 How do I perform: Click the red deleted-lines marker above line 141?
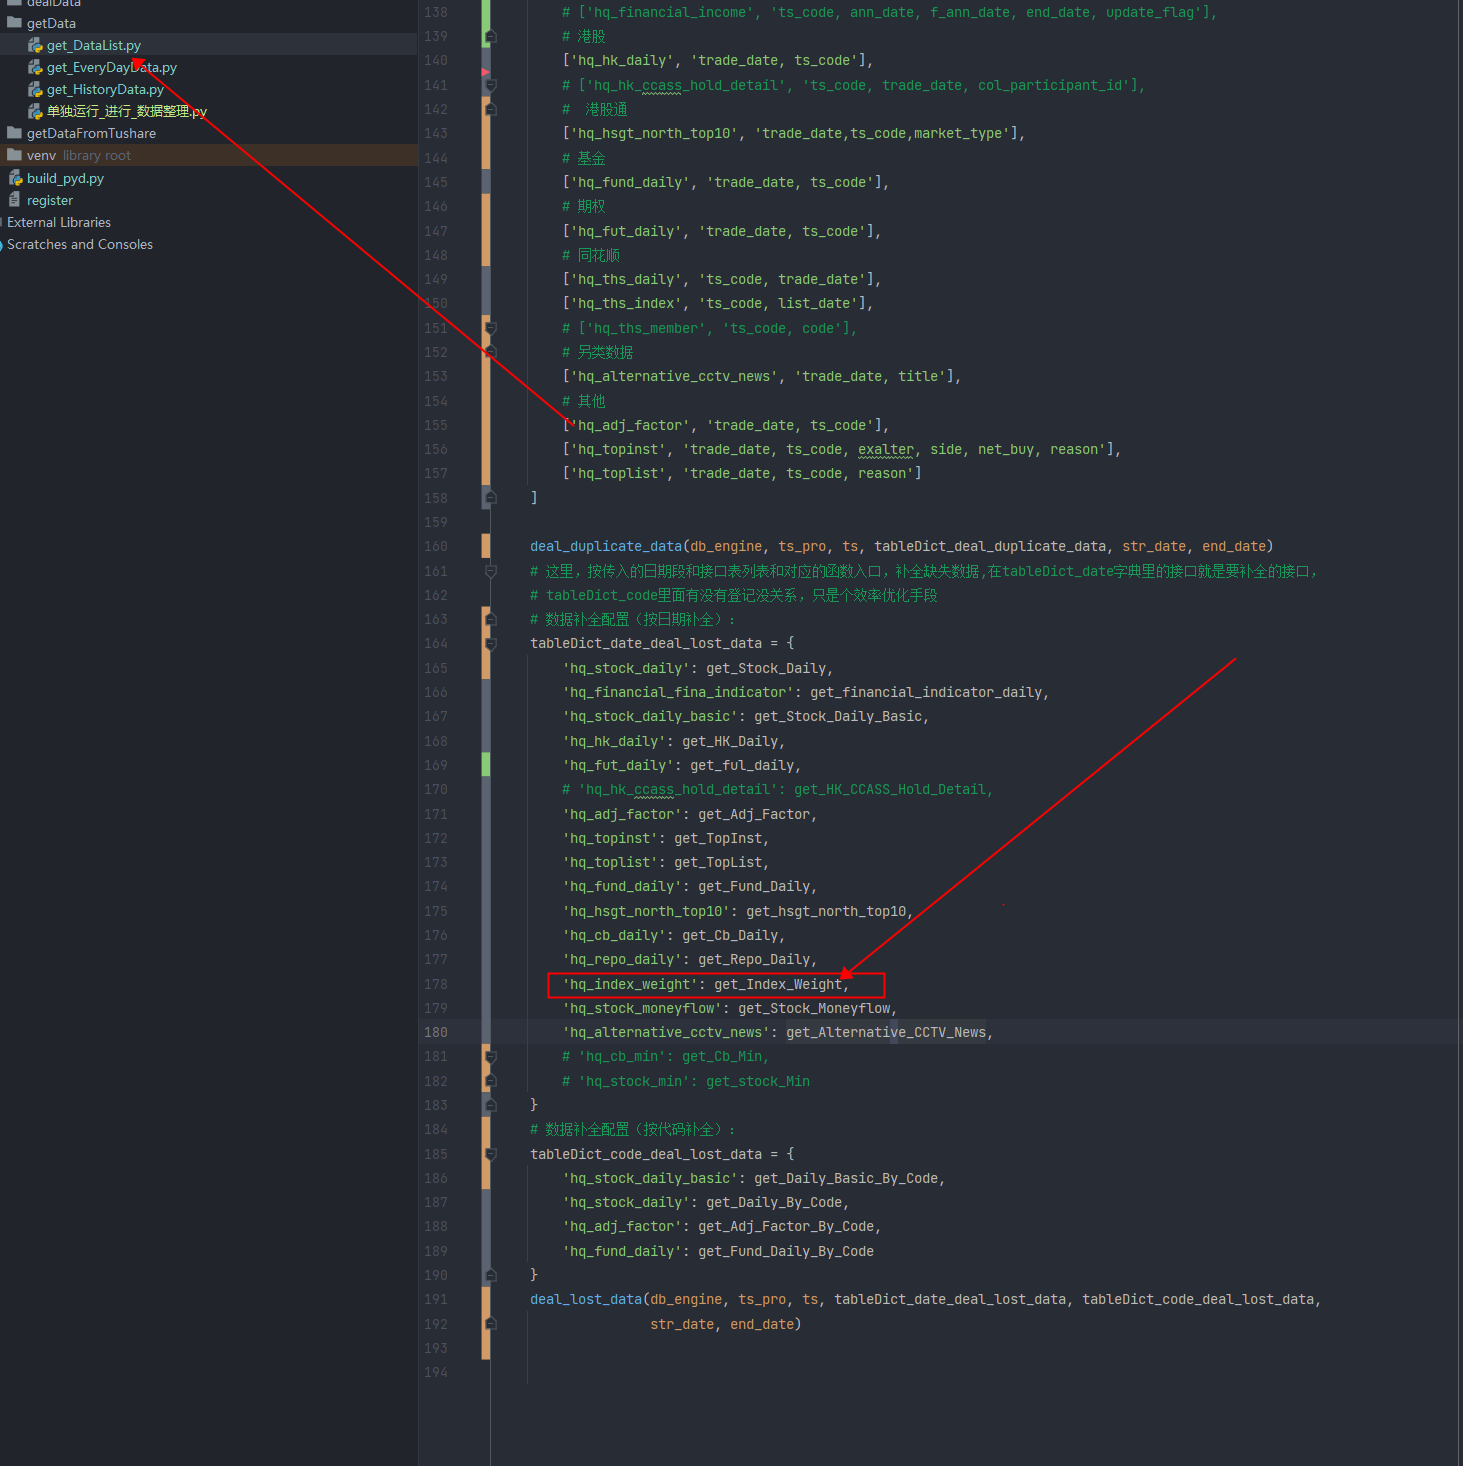[x=485, y=73]
